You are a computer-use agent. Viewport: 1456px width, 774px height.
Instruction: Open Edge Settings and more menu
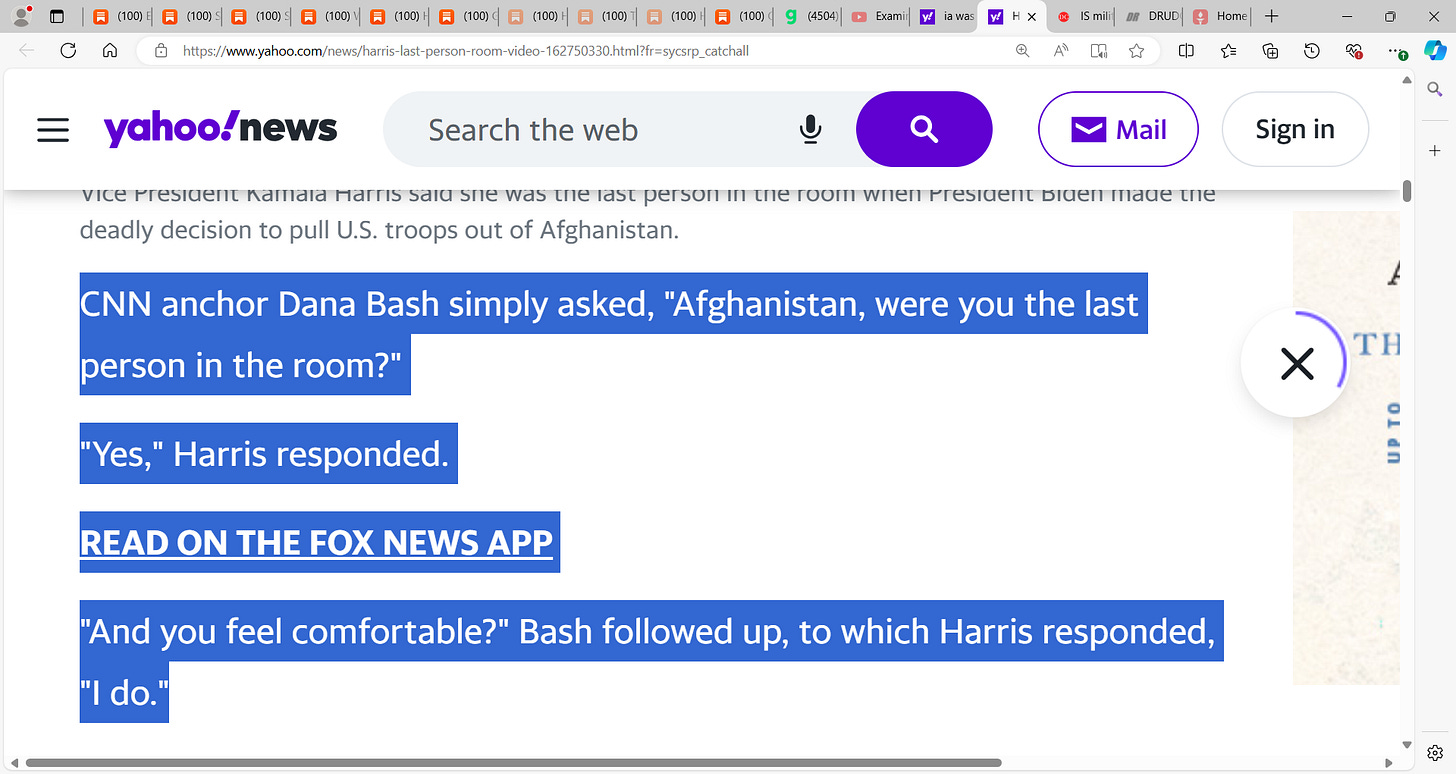[1397, 51]
